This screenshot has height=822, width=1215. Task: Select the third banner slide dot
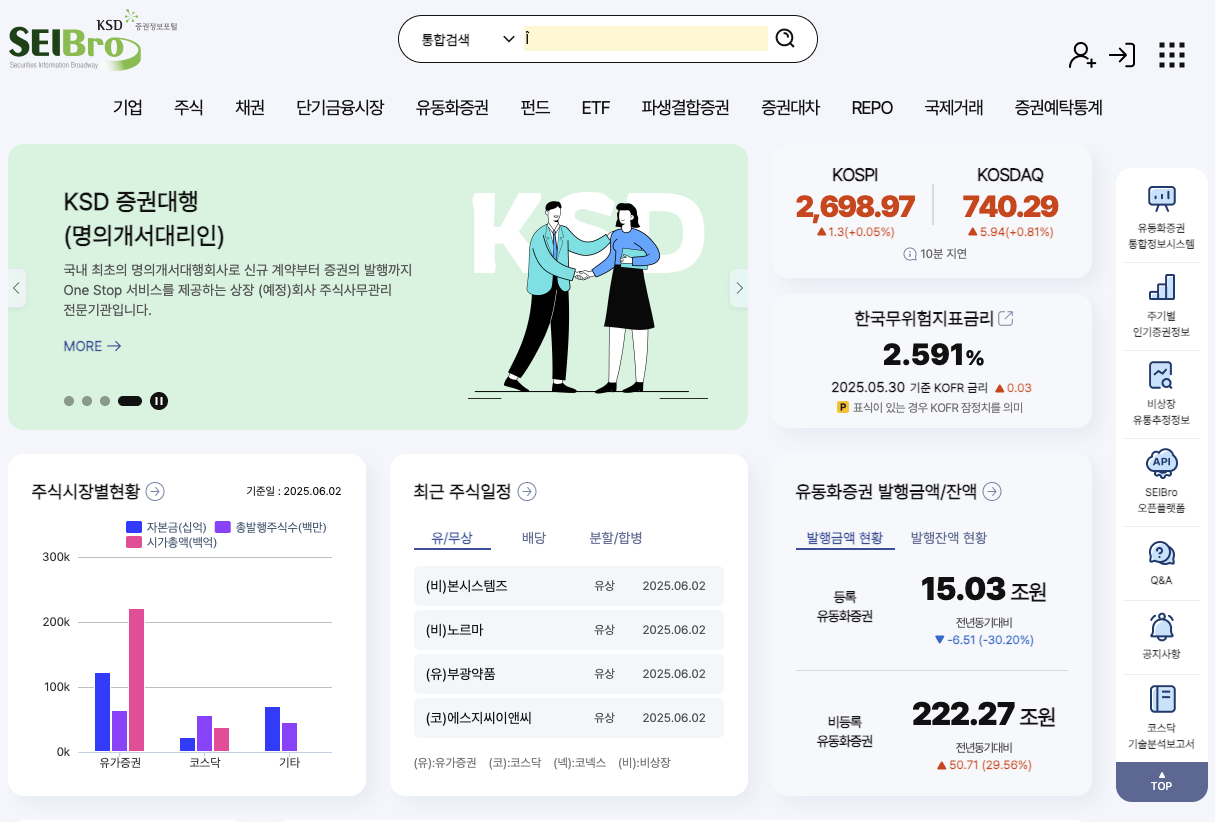click(105, 401)
